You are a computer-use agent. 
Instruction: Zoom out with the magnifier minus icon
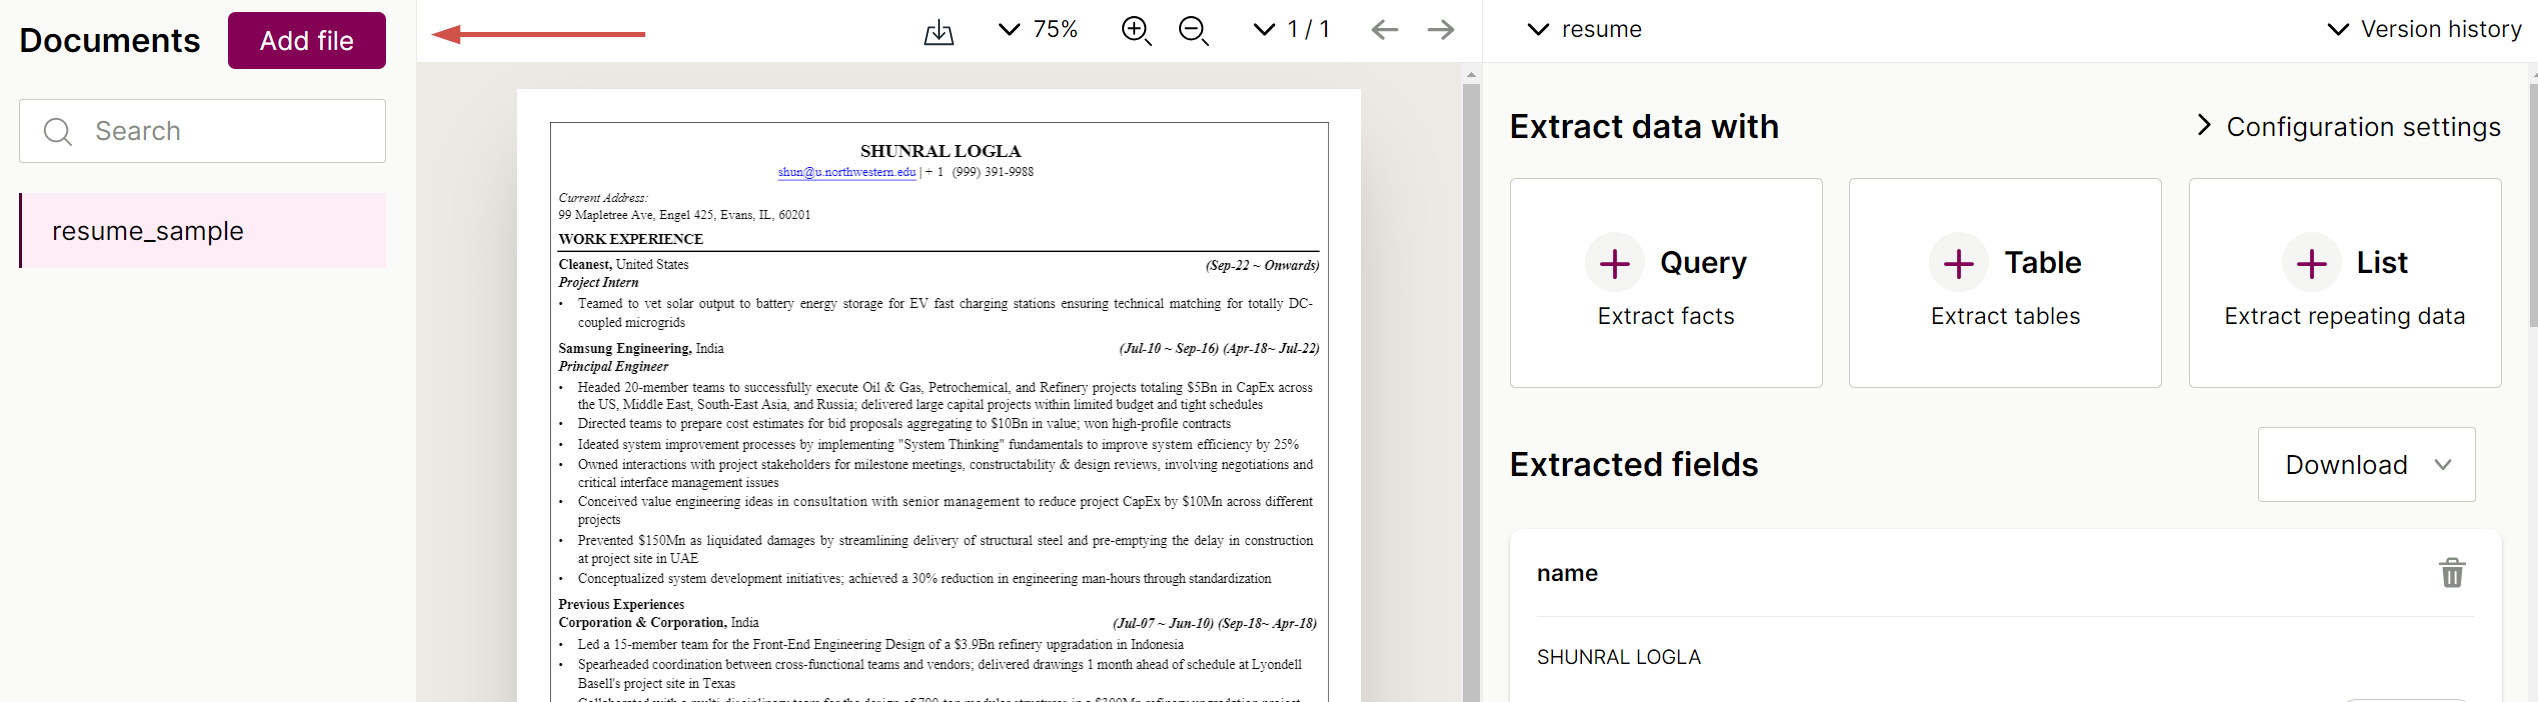[1193, 31]
